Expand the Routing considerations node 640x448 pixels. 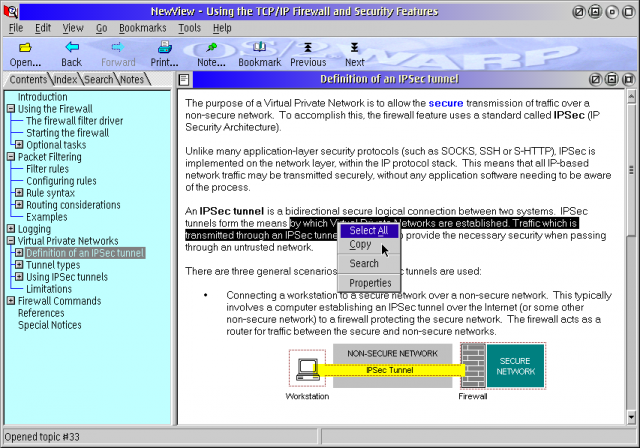(x=19, y=204)
